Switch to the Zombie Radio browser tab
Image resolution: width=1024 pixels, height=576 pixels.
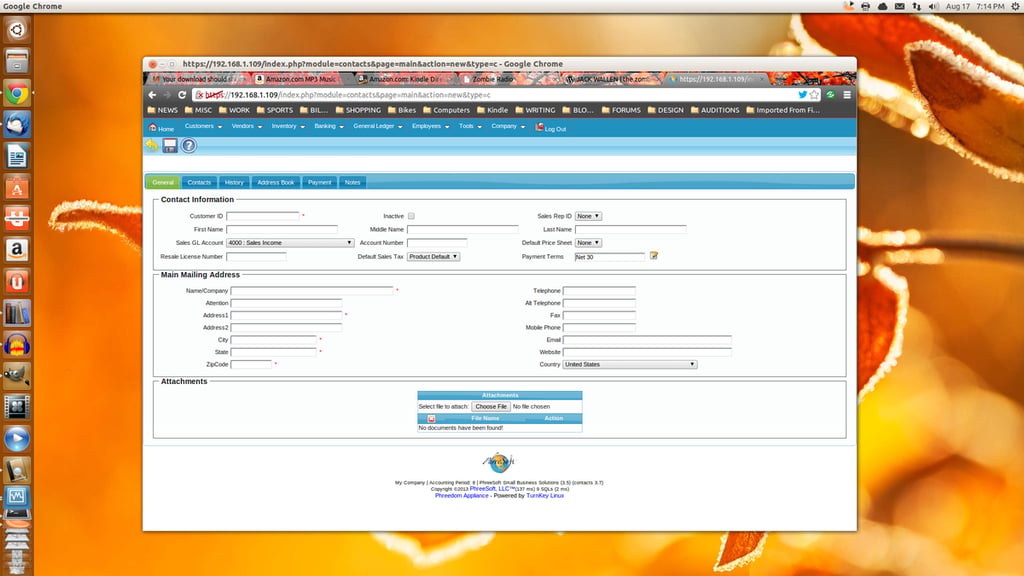(x=491, y=79)
